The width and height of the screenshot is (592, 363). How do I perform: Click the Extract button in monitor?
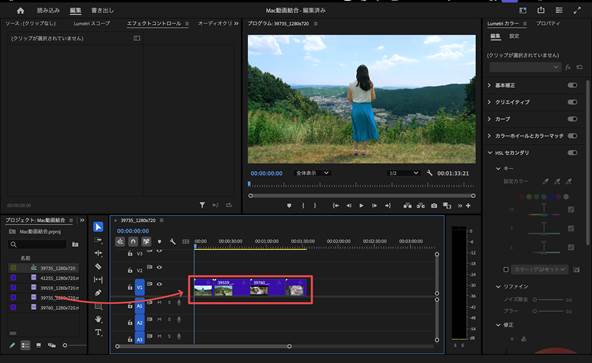tap(421, 205)
